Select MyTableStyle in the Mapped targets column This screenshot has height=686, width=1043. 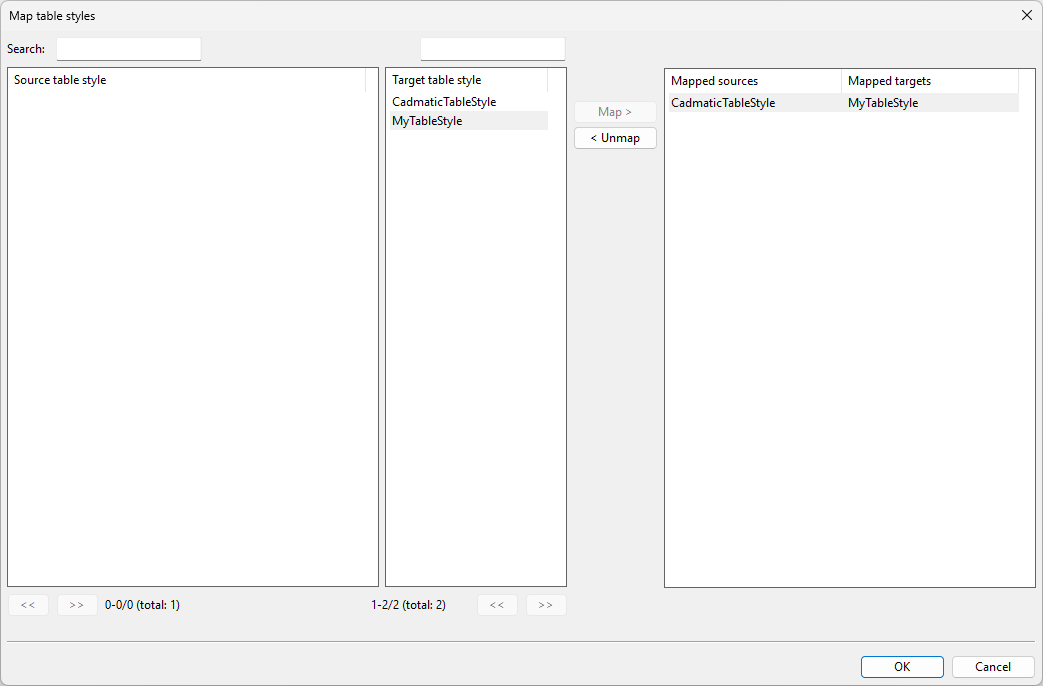click(883, 103)
